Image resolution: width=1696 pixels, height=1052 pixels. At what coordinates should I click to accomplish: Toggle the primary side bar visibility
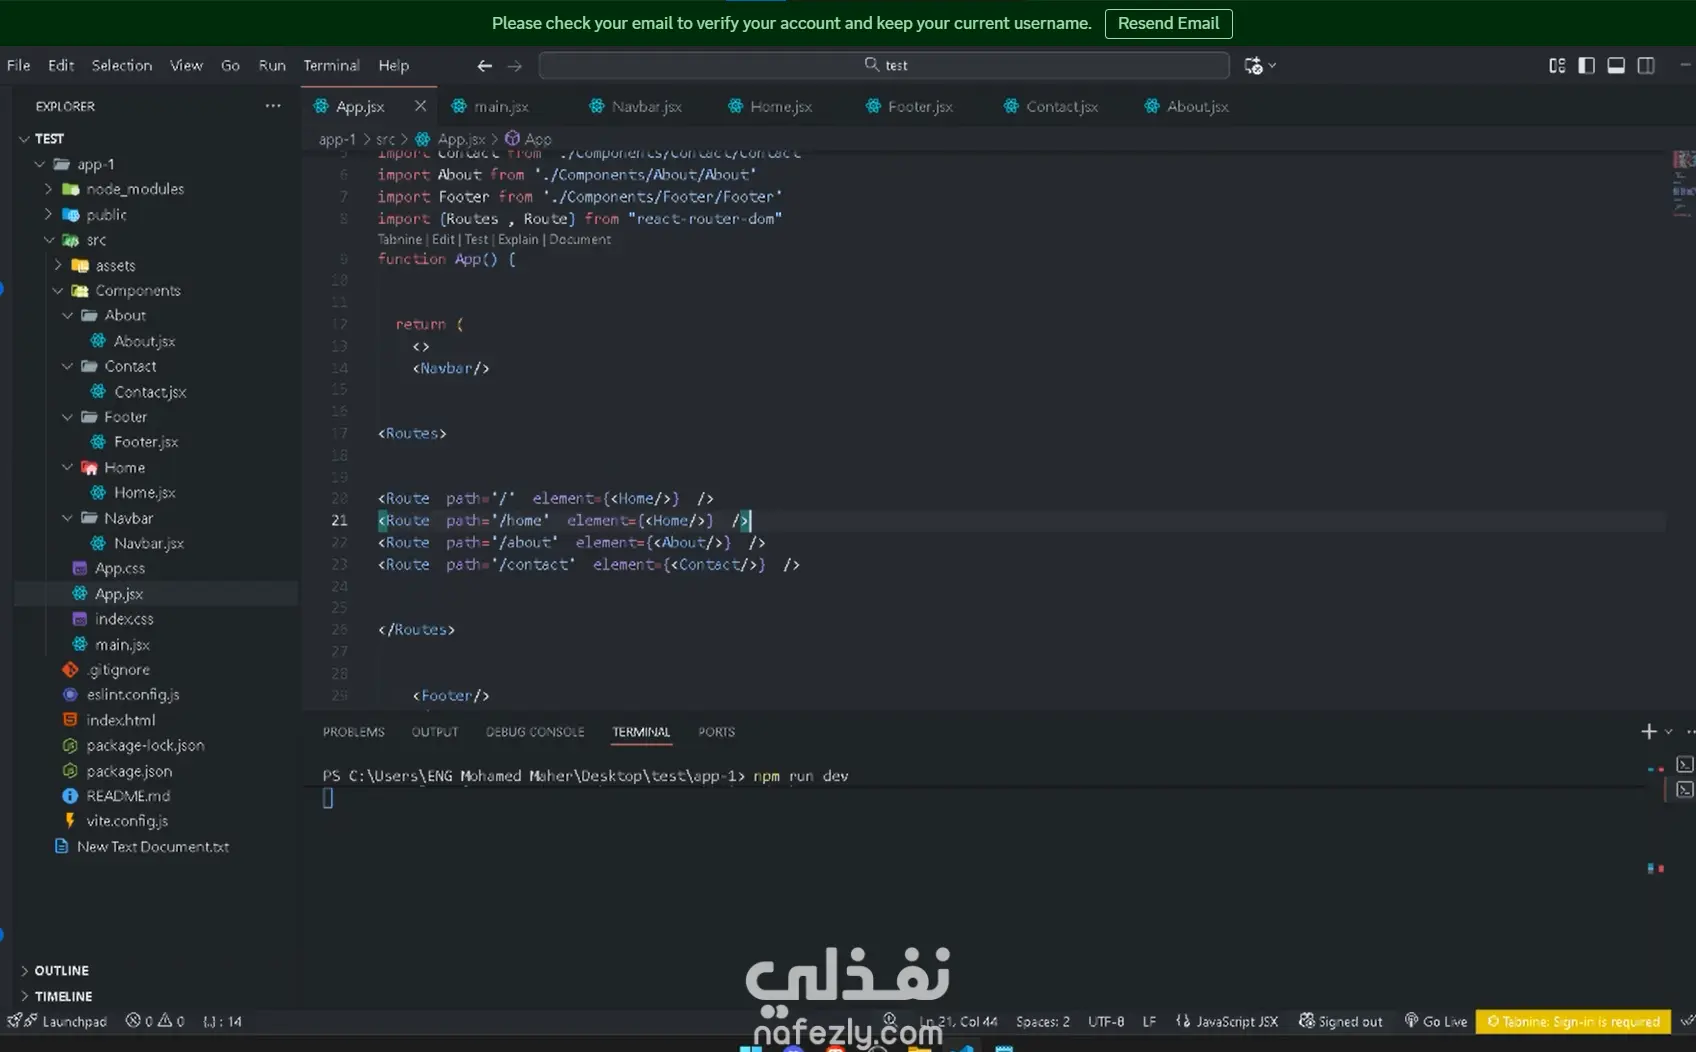(x=1586, y=65)
